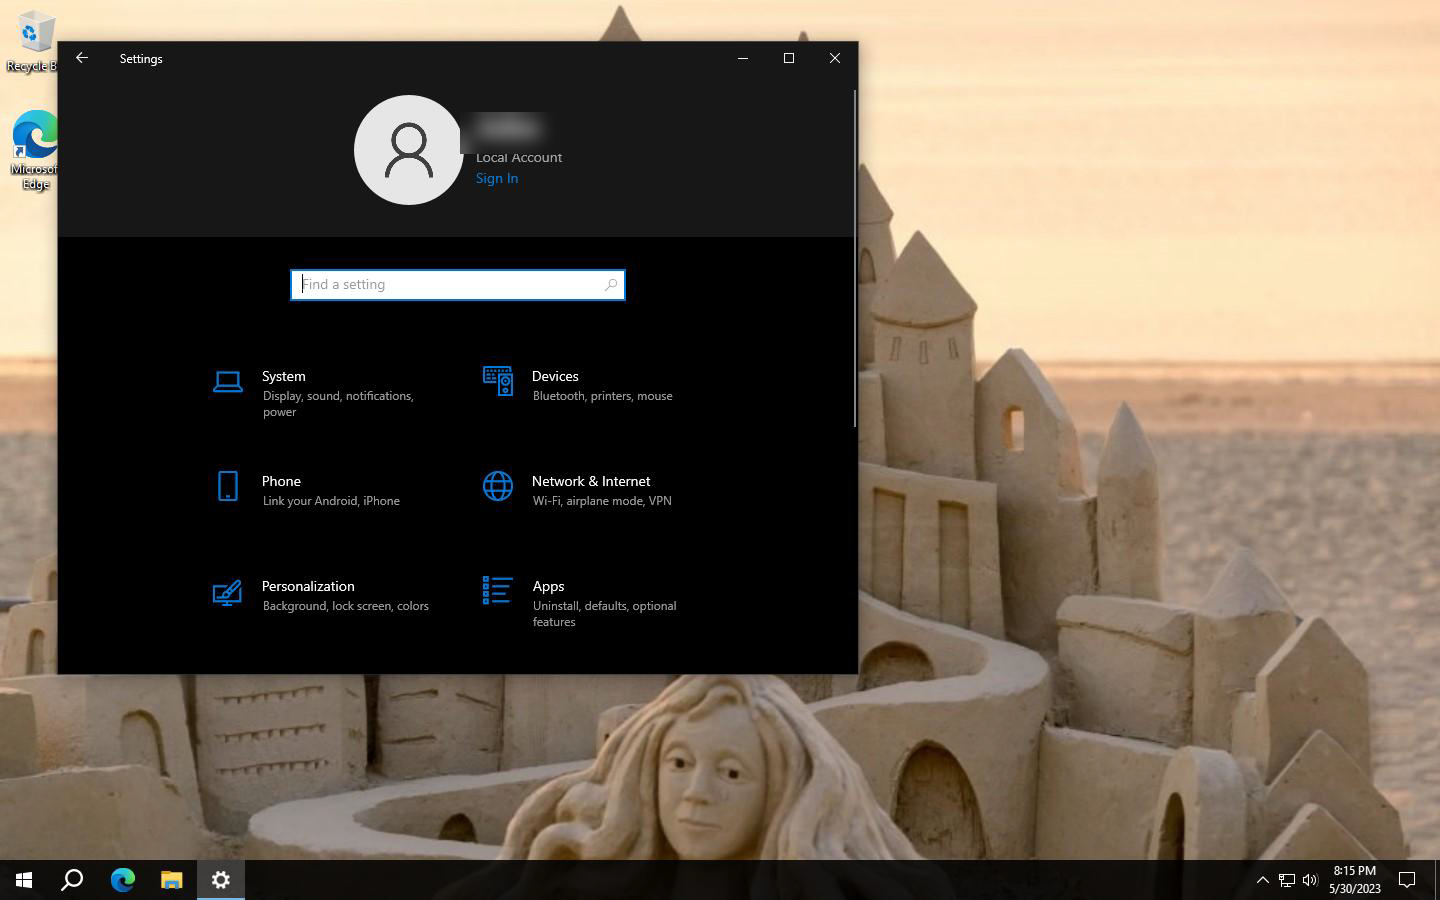
Task: Open File Explorer from the taskbar
Action: click(170, 880)
